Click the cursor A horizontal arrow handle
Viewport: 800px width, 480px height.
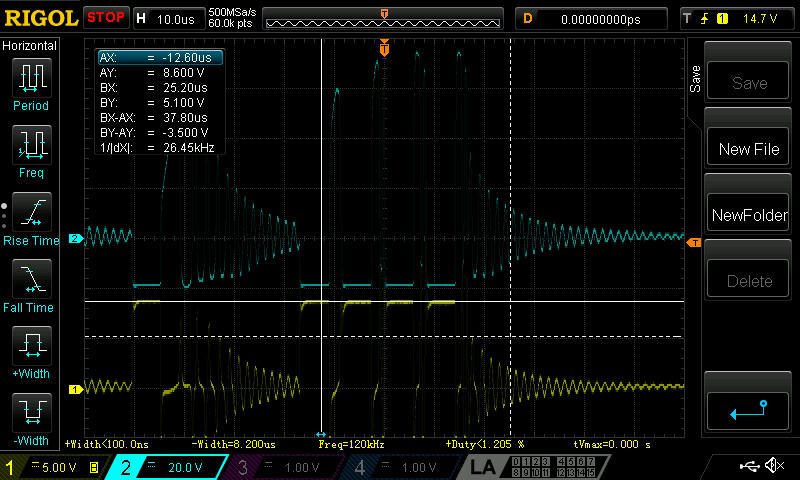(321, 435)
